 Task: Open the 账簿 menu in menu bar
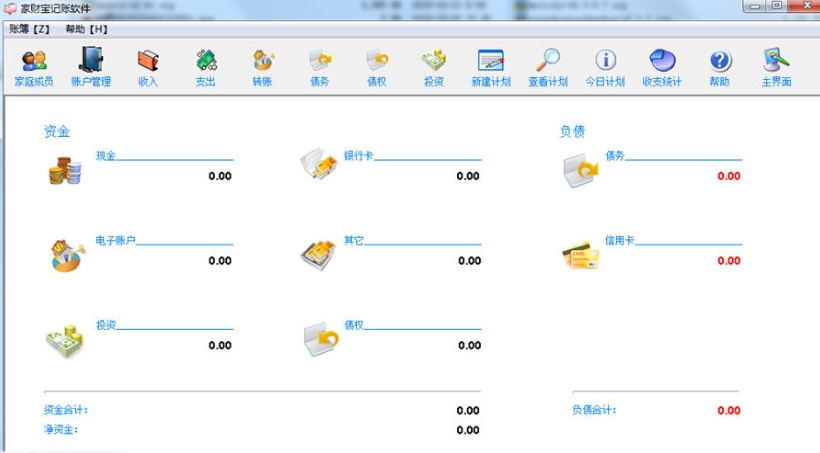(29, 29)
